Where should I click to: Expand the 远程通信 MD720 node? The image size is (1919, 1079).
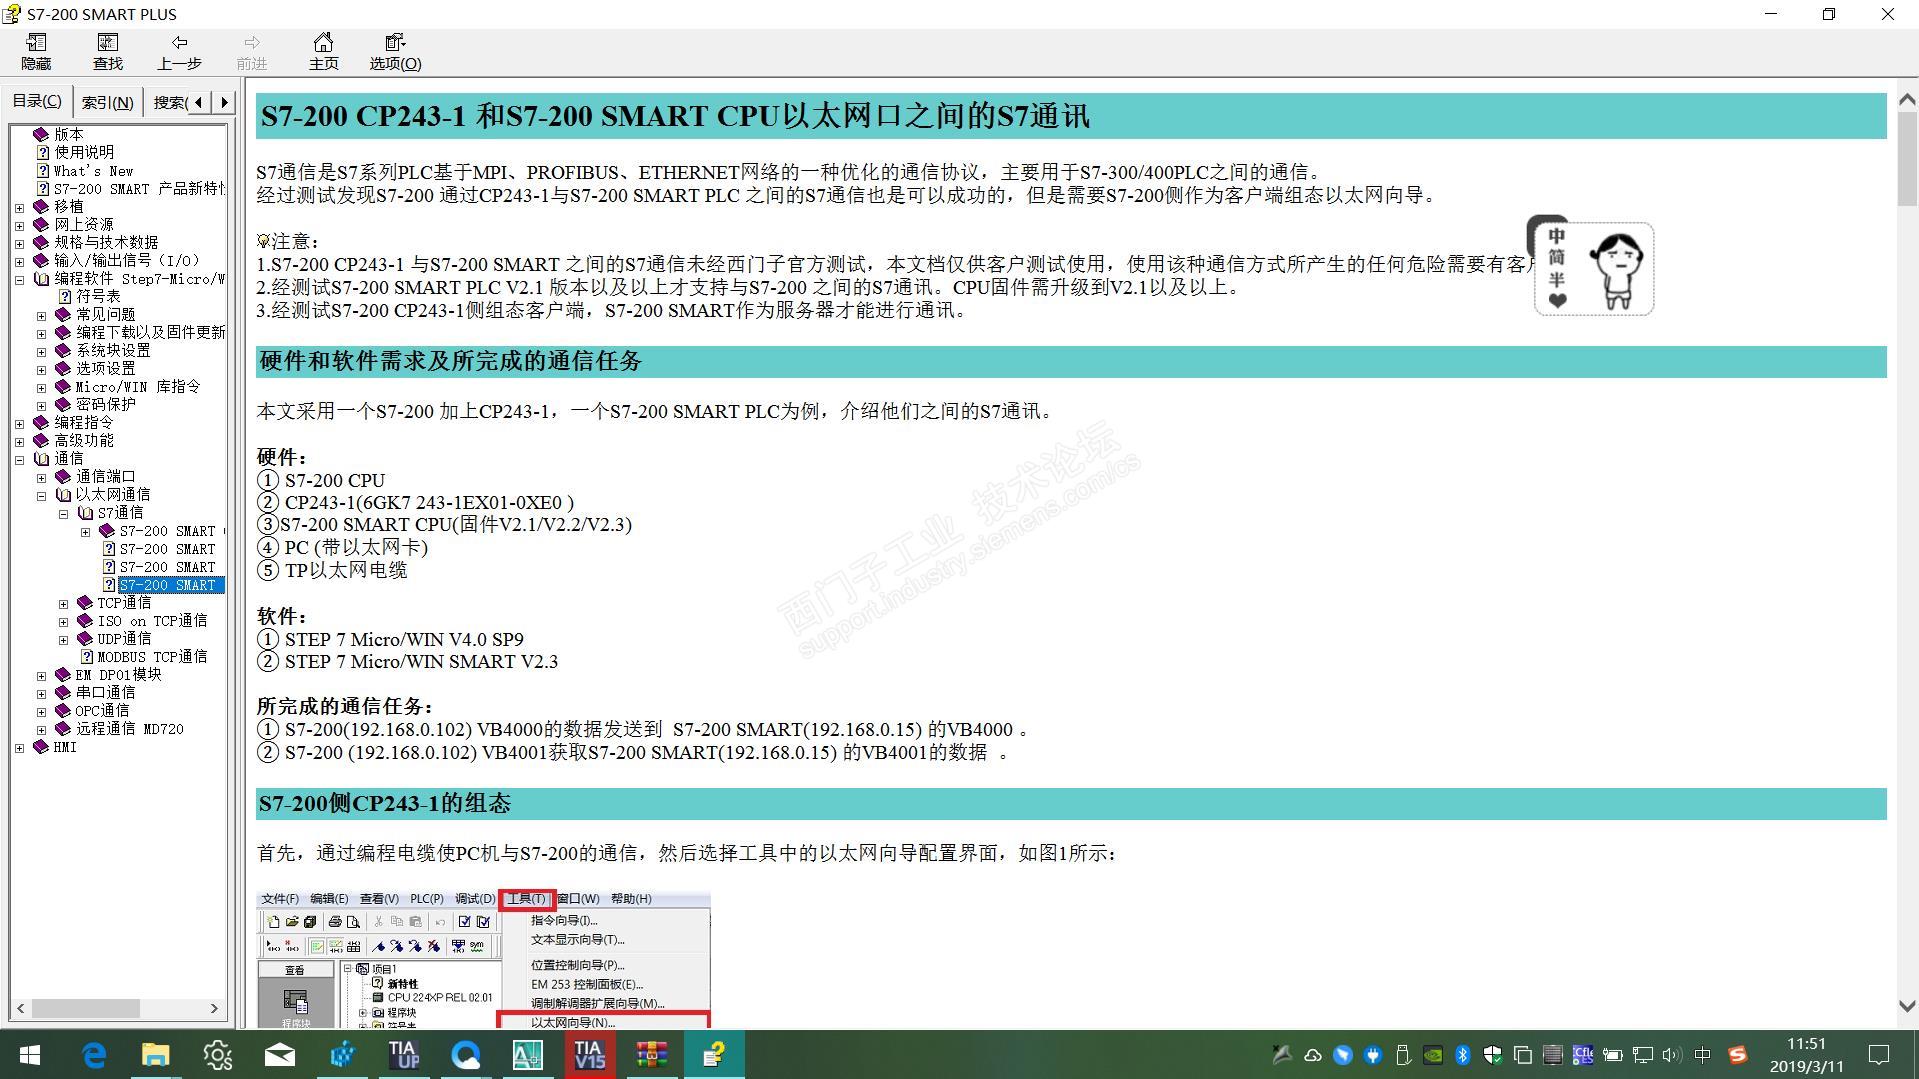[x=41, y=729]
